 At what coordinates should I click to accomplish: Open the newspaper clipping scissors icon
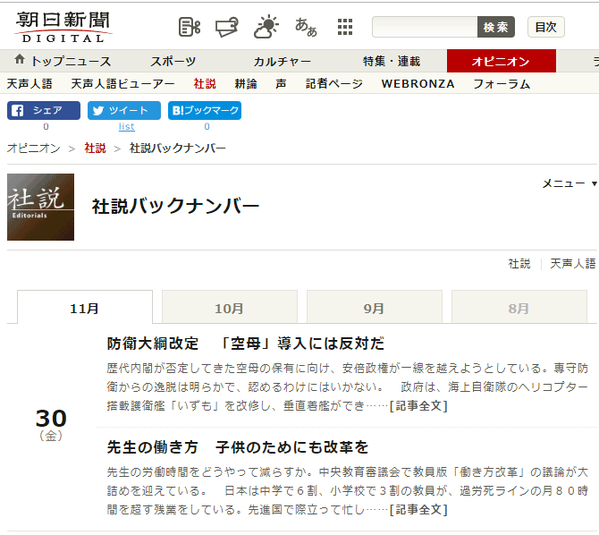pyautogui.click(x=189, y=27)
